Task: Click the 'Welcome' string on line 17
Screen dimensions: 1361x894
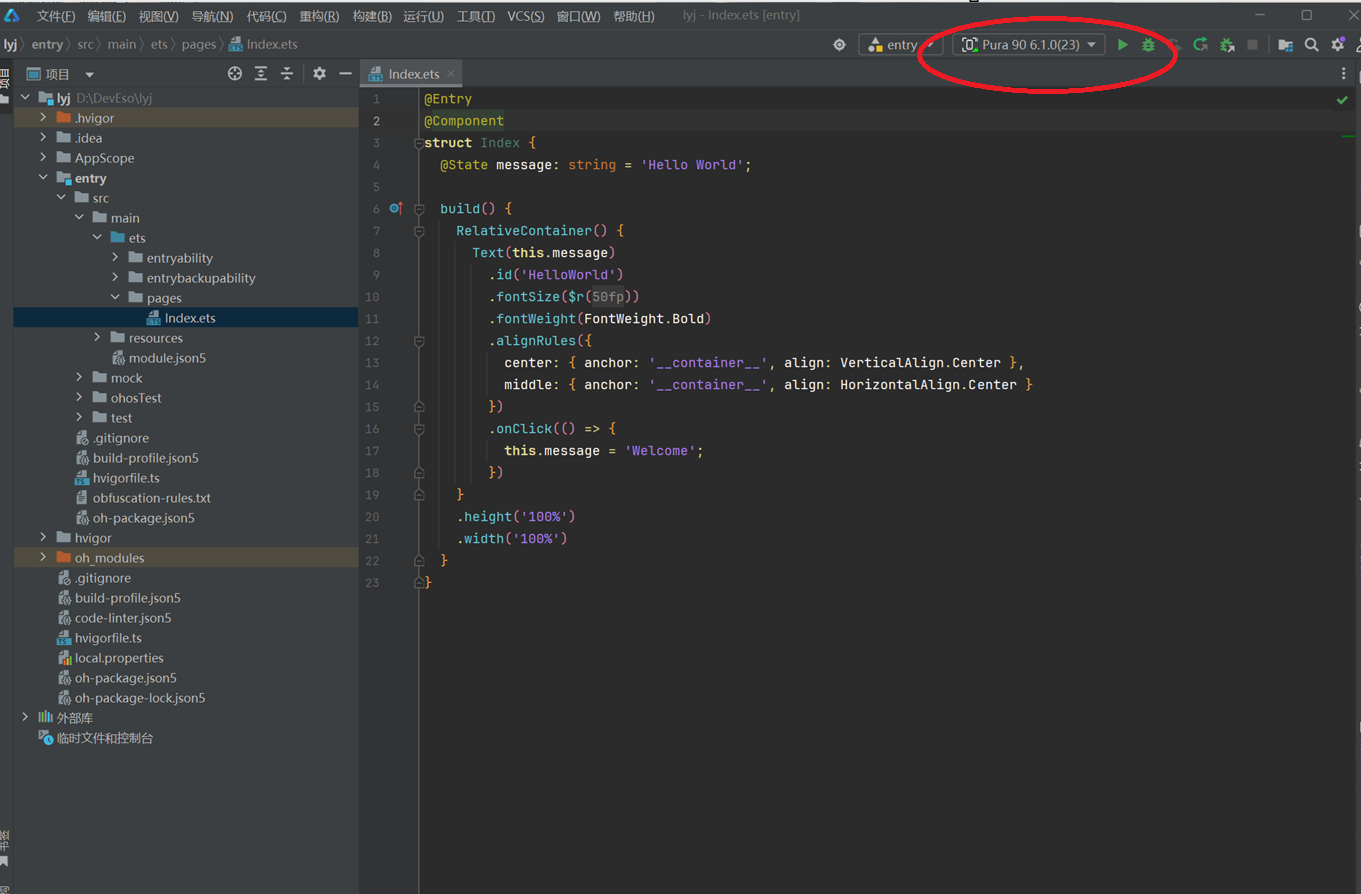Action: pos(660,451)
